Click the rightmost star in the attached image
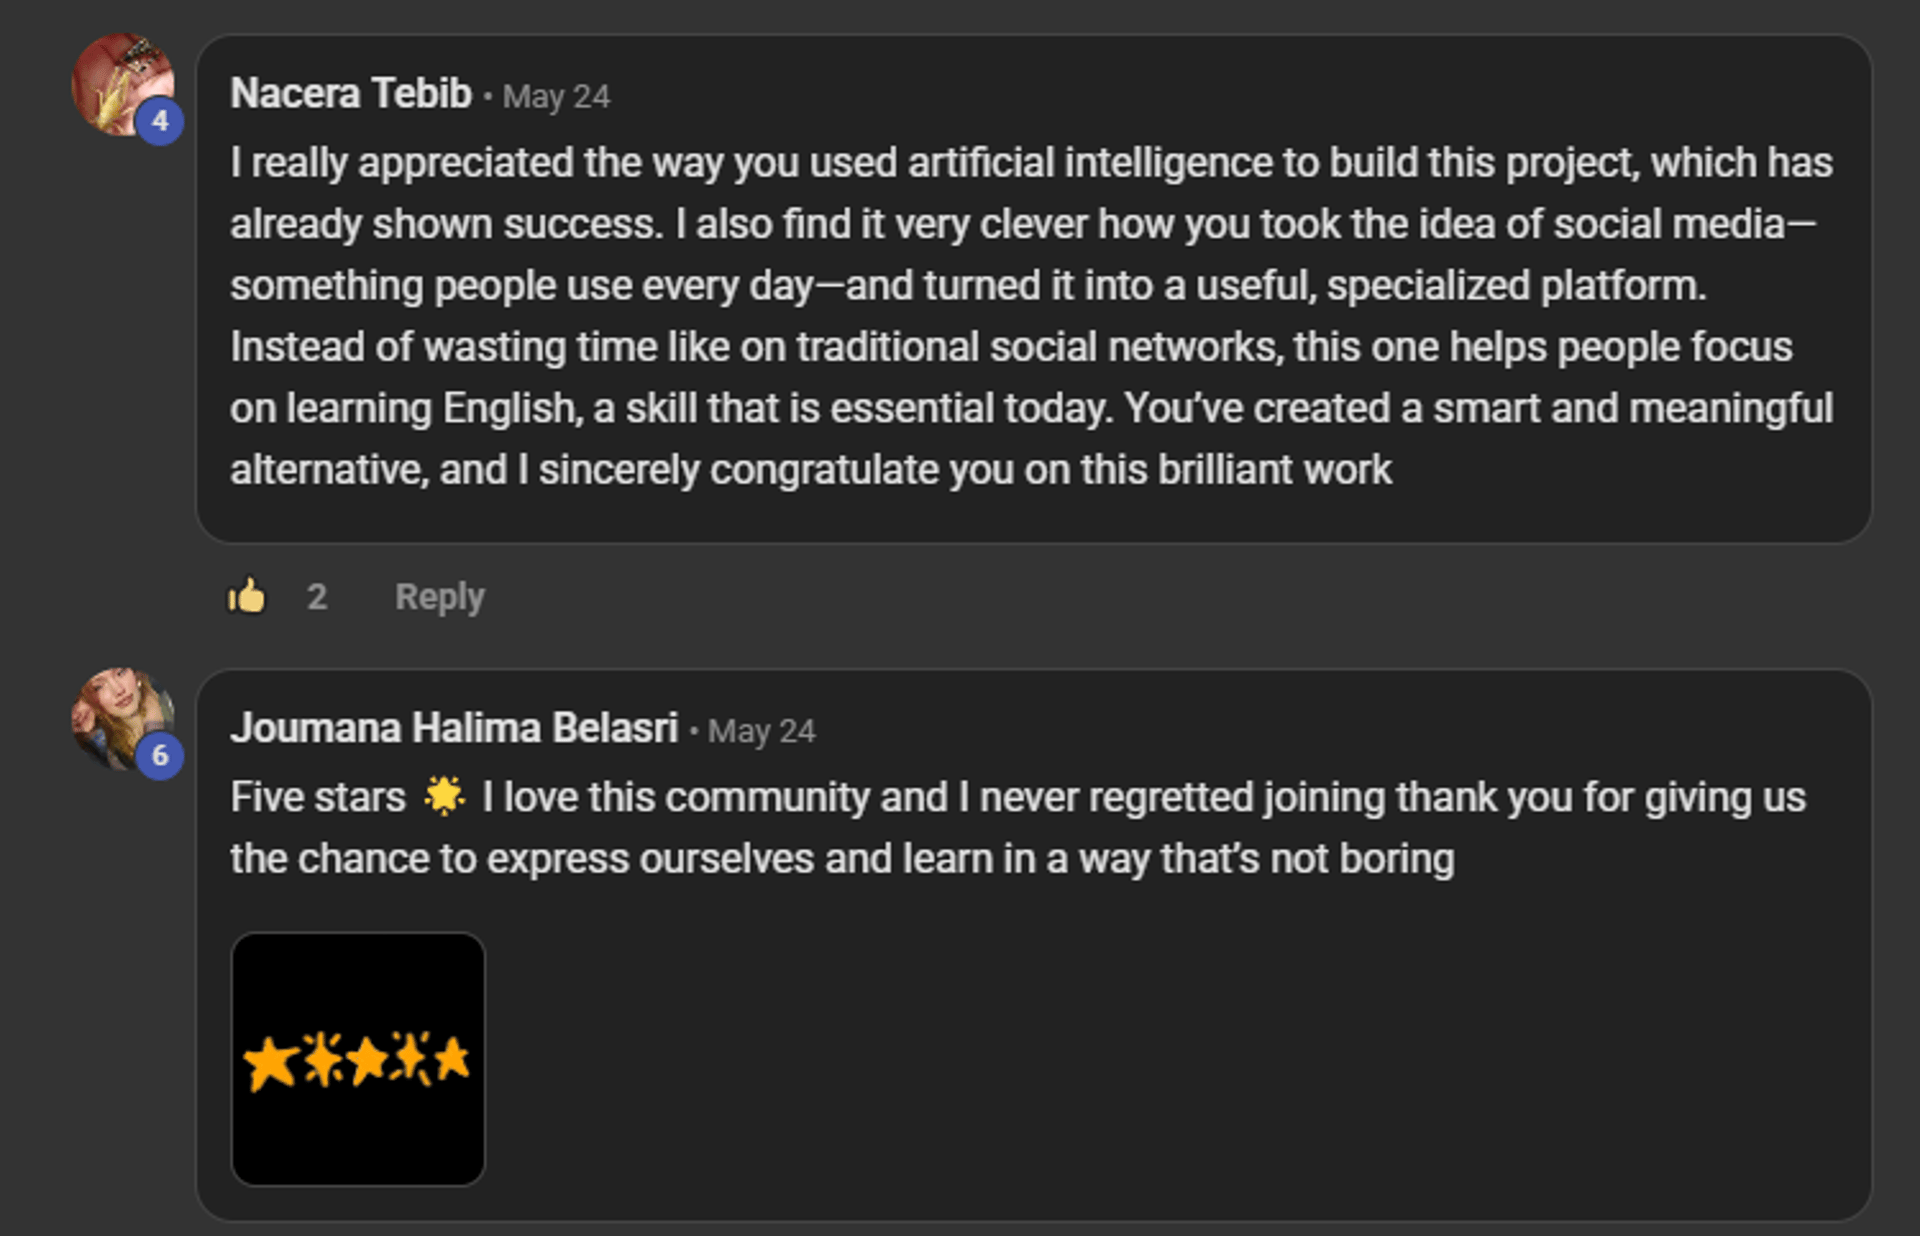 coord(452,1058)
